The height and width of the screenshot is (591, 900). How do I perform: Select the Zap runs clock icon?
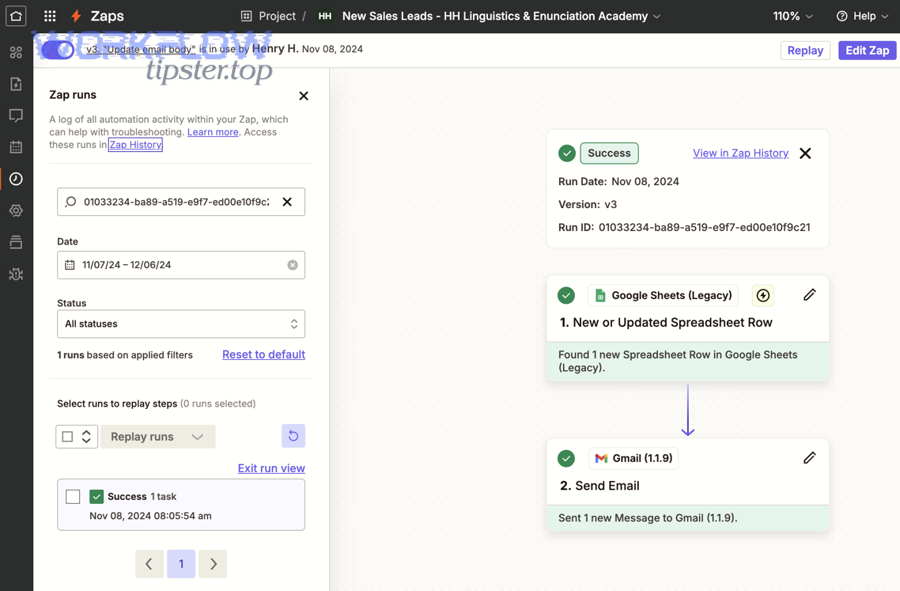(16, 179)
